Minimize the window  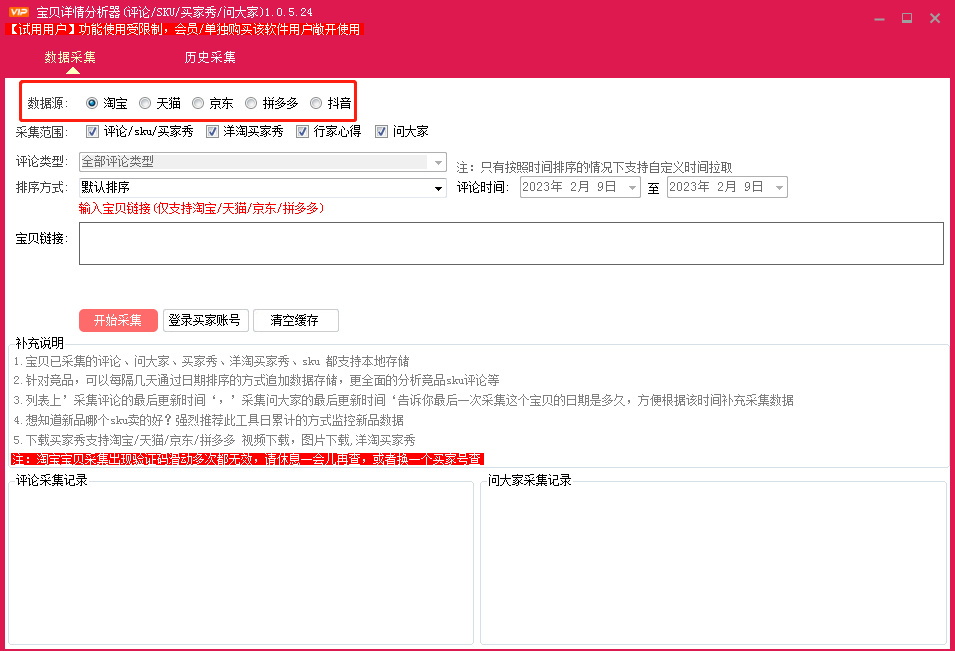point(879,19)
